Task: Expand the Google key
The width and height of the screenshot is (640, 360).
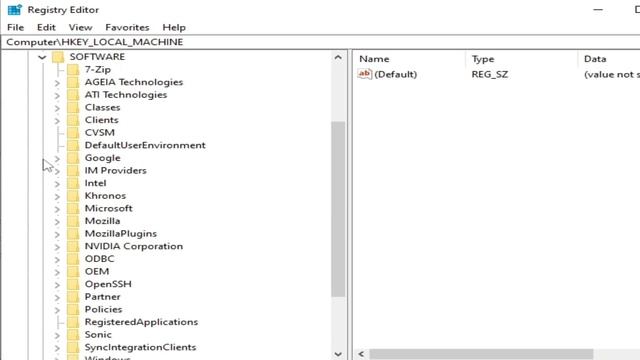Action: point(57,159)
